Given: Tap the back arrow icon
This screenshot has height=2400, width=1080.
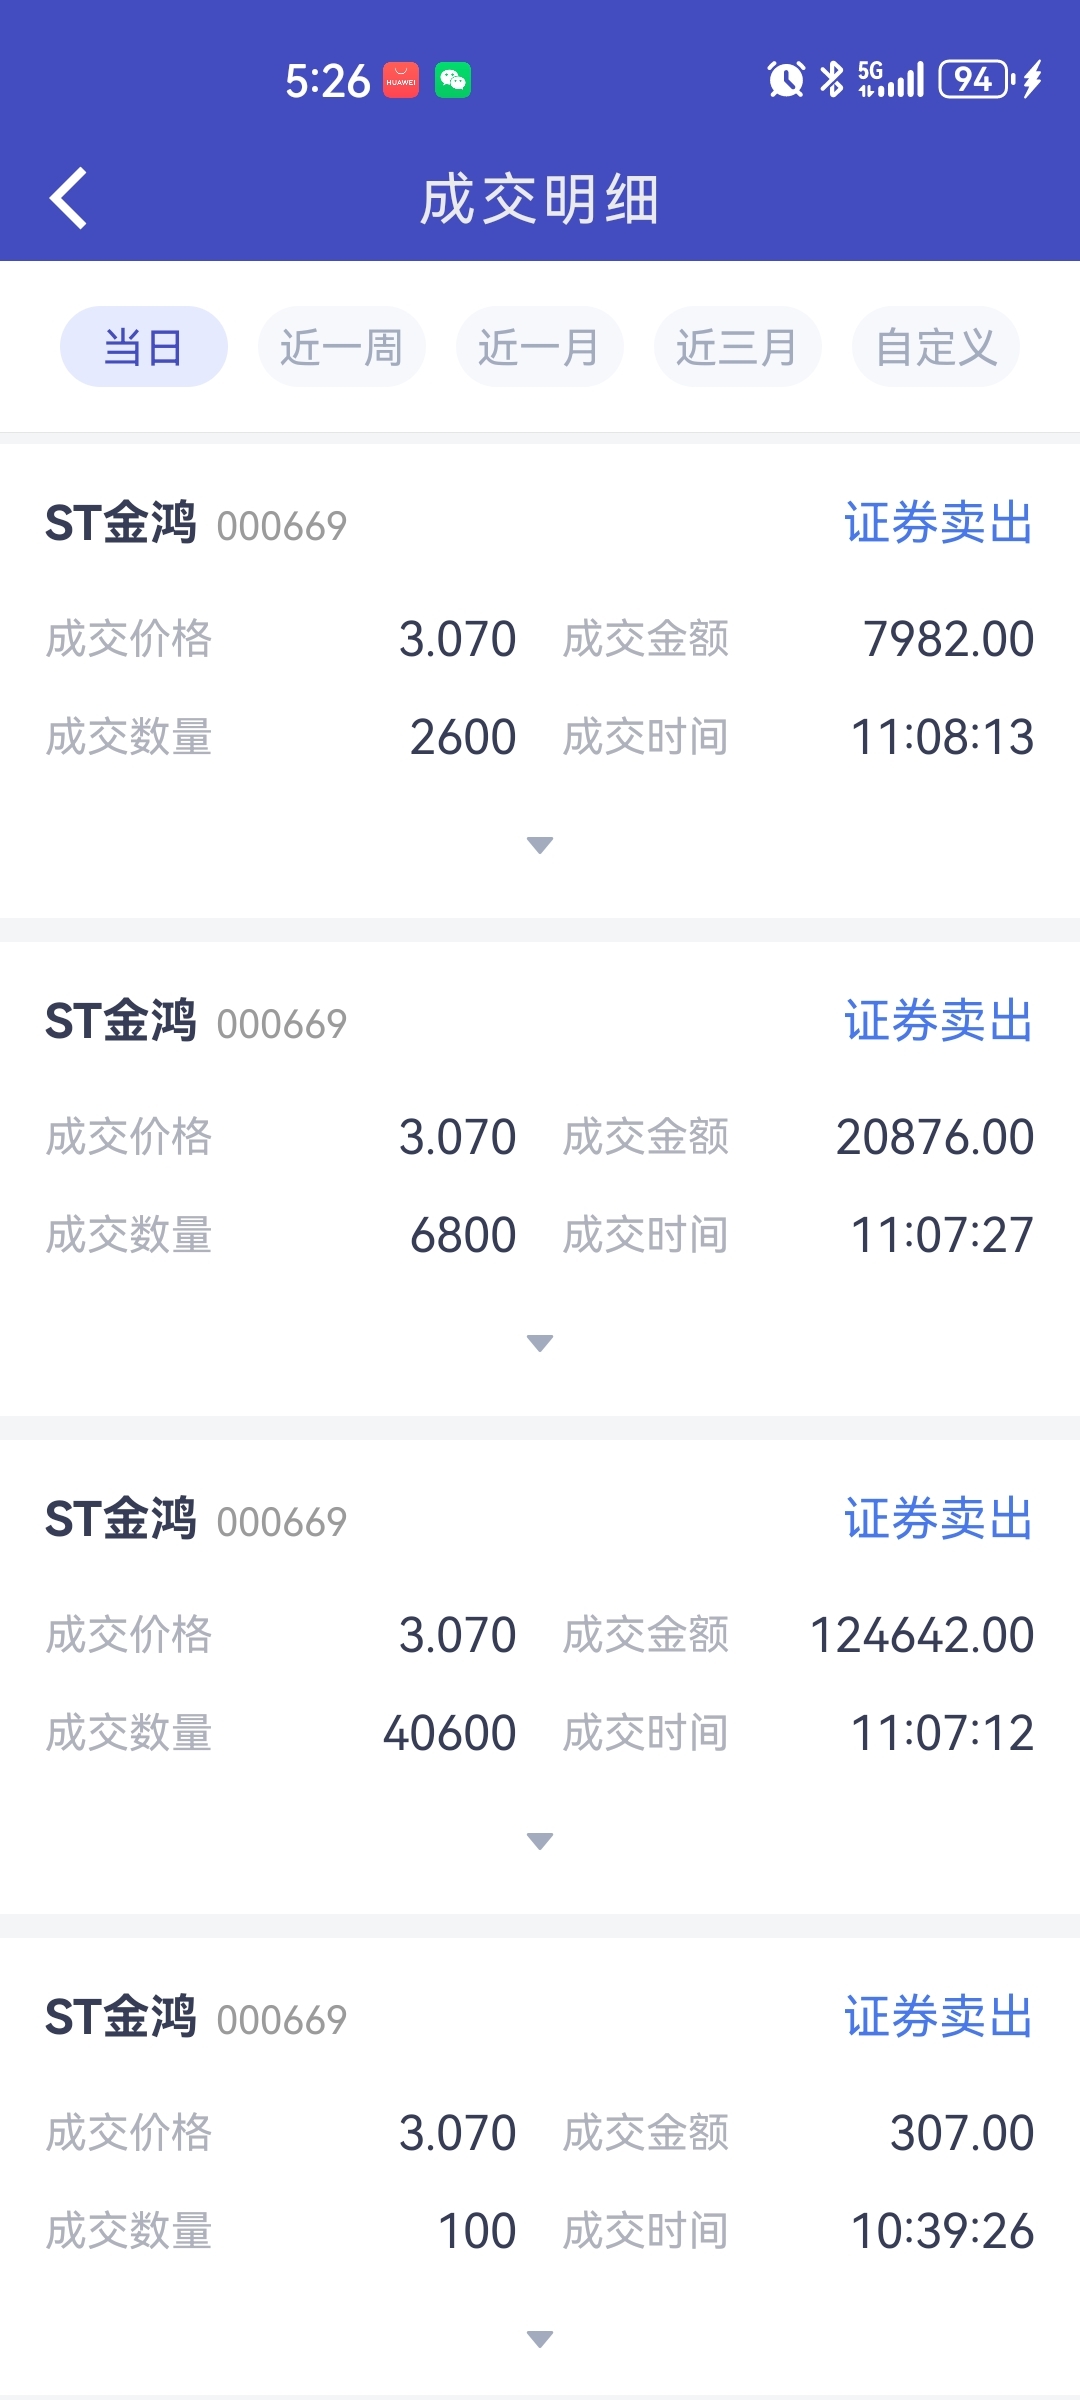Looking at the screenshot, I should click(68, 198).
